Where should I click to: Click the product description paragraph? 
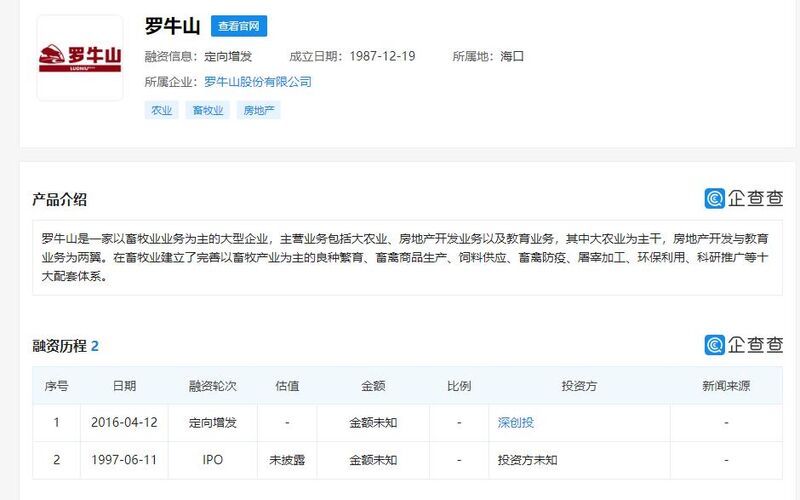(407, 258)
